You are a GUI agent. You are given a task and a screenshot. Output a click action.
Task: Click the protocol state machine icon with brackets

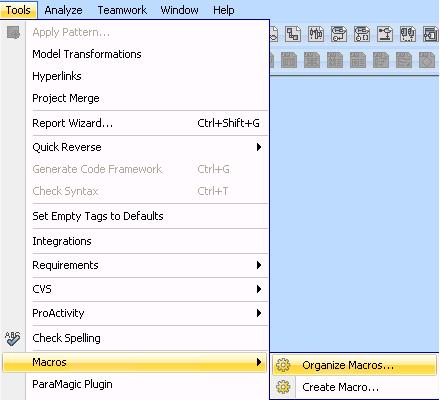pyautogui.click(x=362, y=34)
